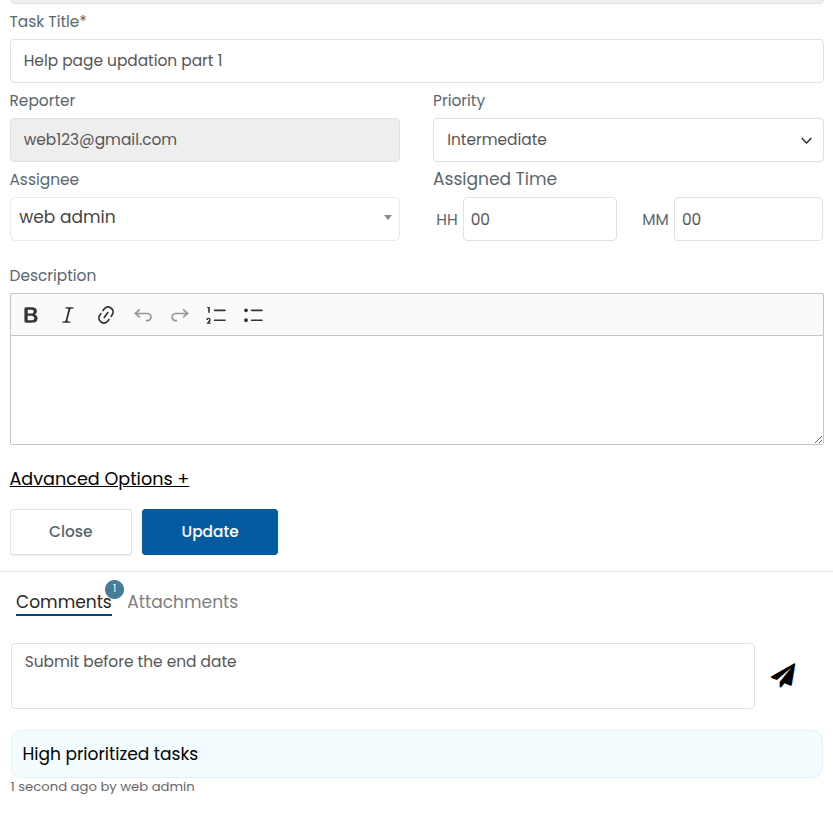Click the Update button
Viewport: 833px width, 816px height.
click(x=210, y=532)
